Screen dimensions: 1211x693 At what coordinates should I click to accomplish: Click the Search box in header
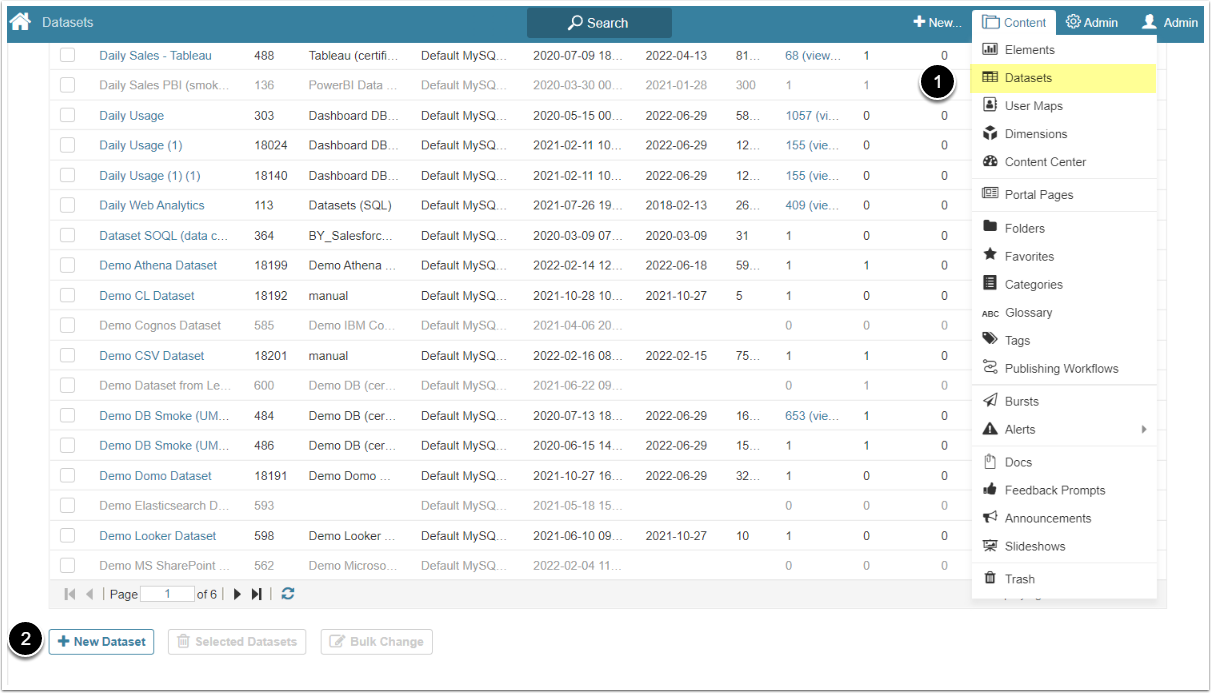pyautogui.click(x=599, y=23)
